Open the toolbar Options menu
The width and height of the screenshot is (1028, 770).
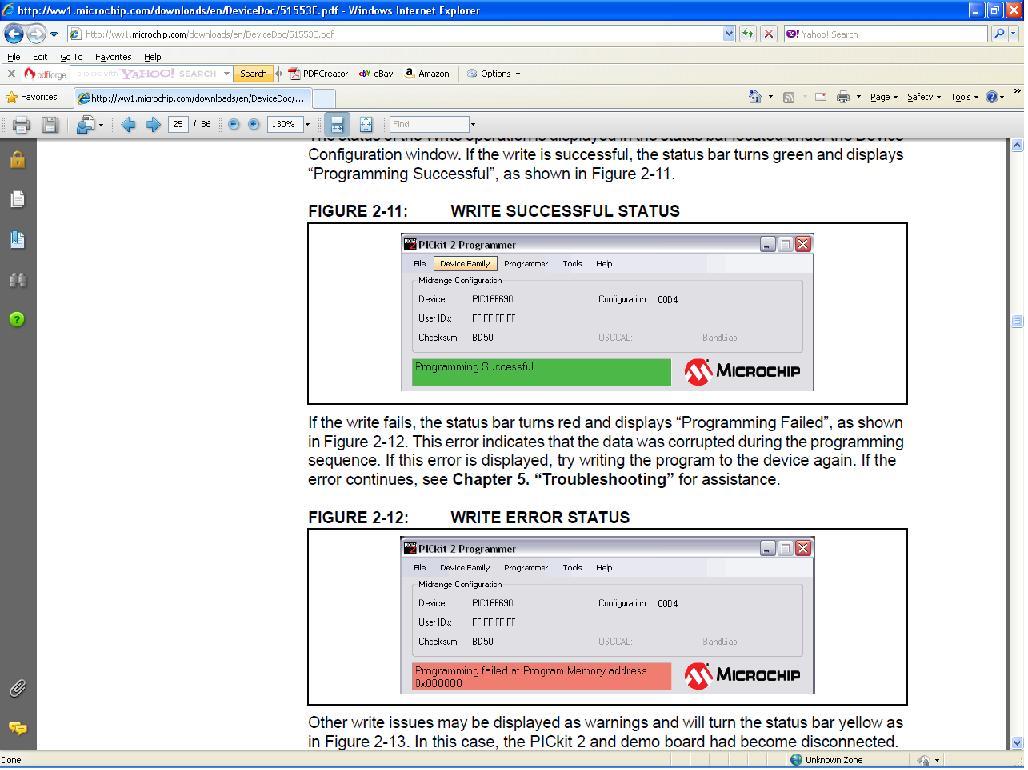tap(492, 73)
